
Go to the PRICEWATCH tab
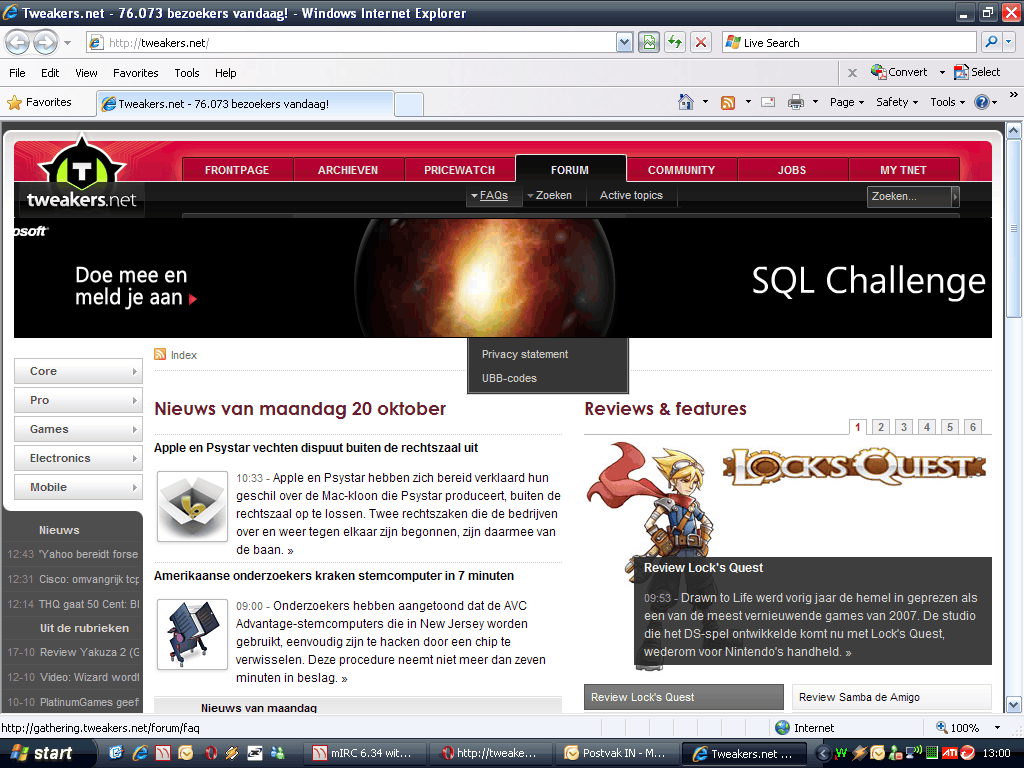(459, 170)
